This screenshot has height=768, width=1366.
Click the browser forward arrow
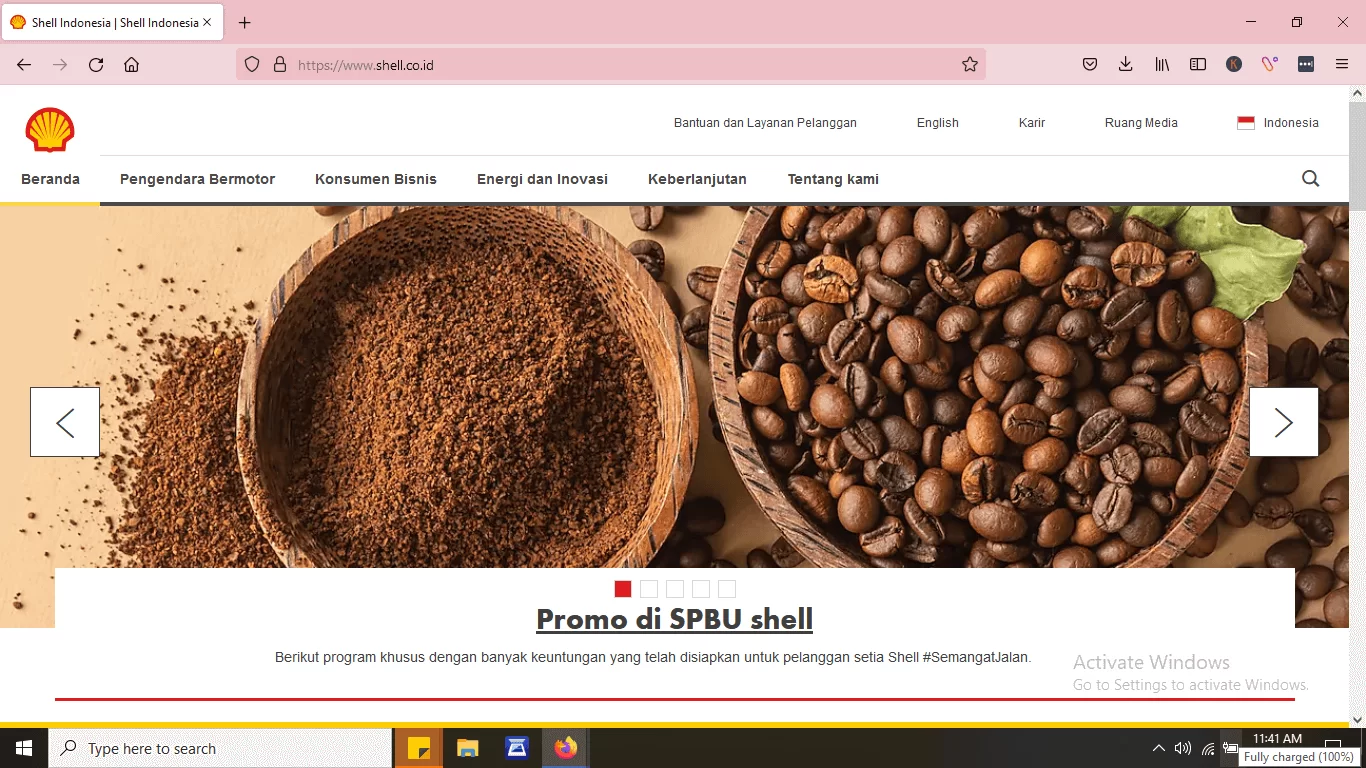tap(60, 65)
